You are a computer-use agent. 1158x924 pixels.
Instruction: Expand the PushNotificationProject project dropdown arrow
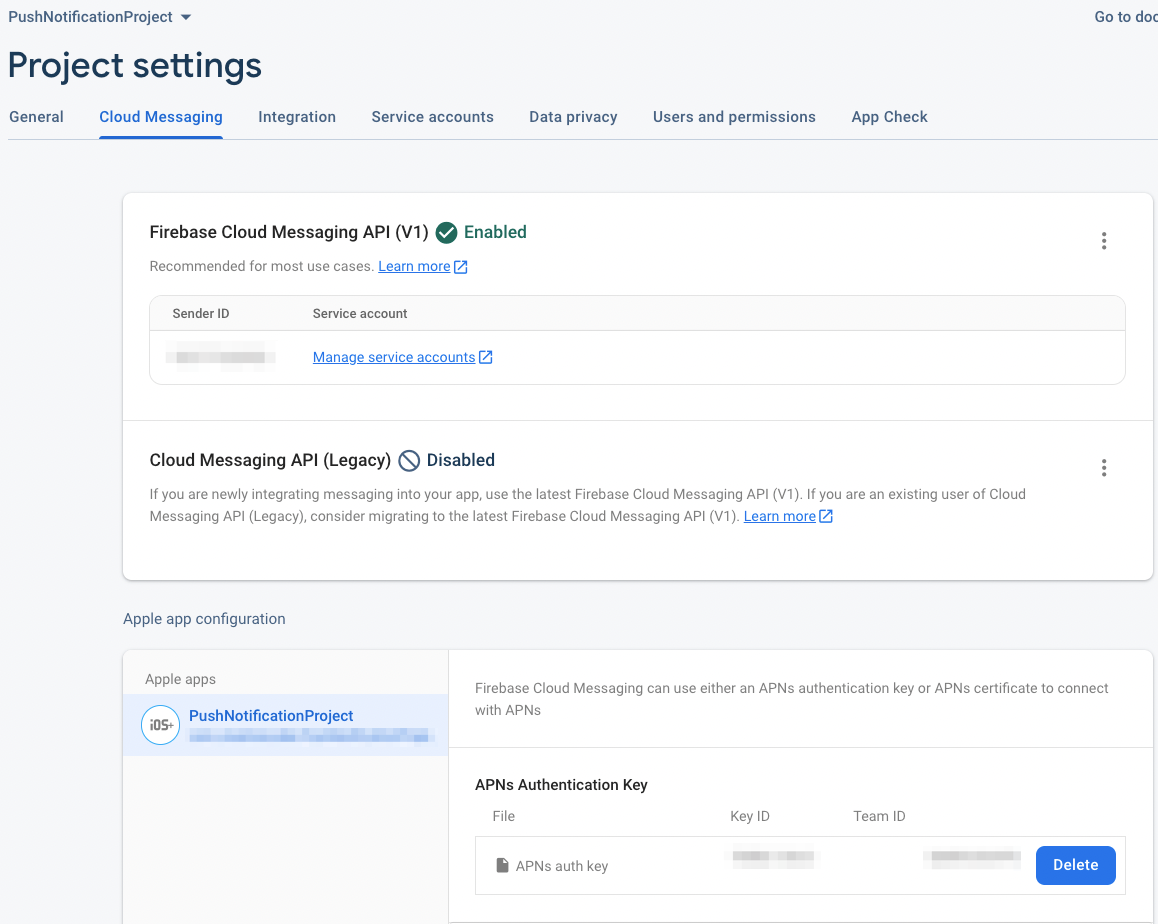(x=186, y=17)
